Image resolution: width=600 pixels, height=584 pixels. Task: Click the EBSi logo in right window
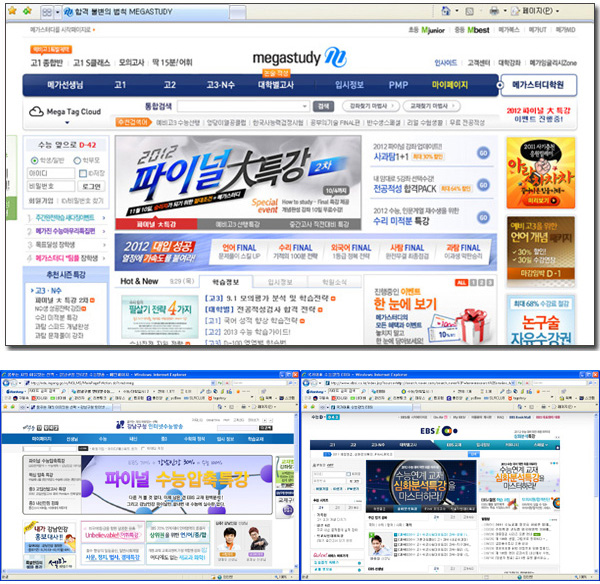coord(438,431)
